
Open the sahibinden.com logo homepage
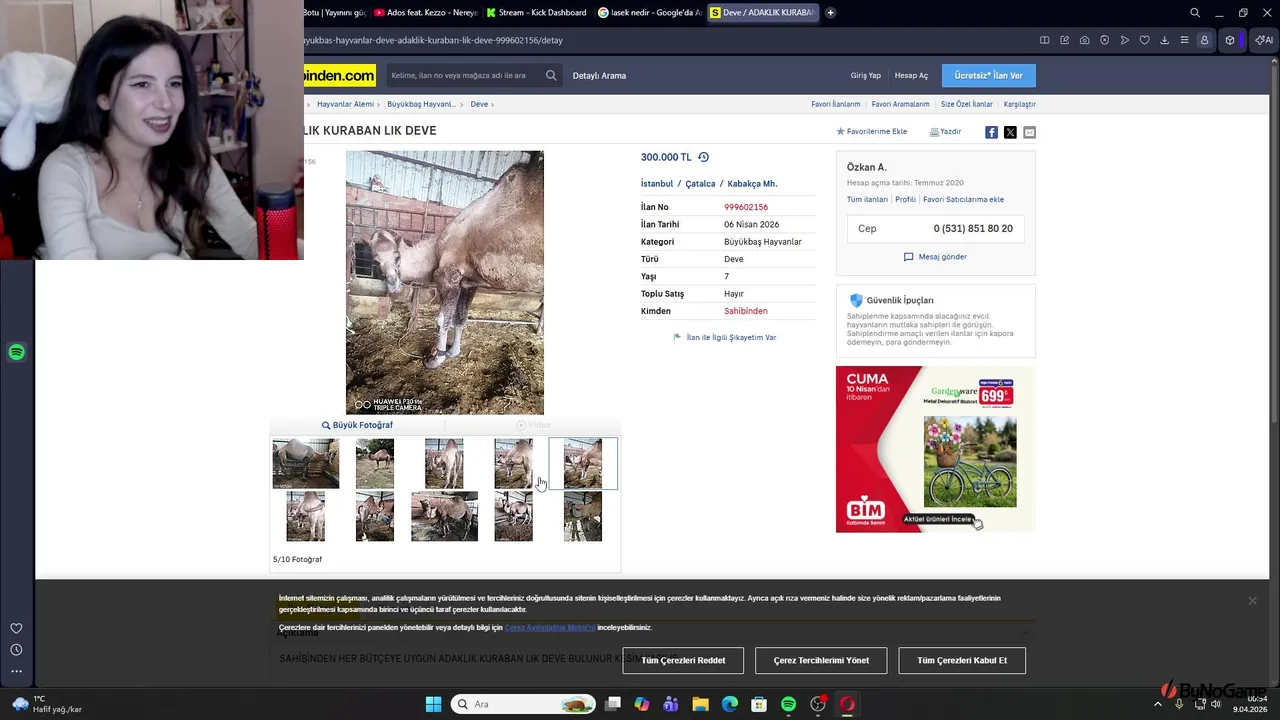pyautogui.click(x=340, y=75)
